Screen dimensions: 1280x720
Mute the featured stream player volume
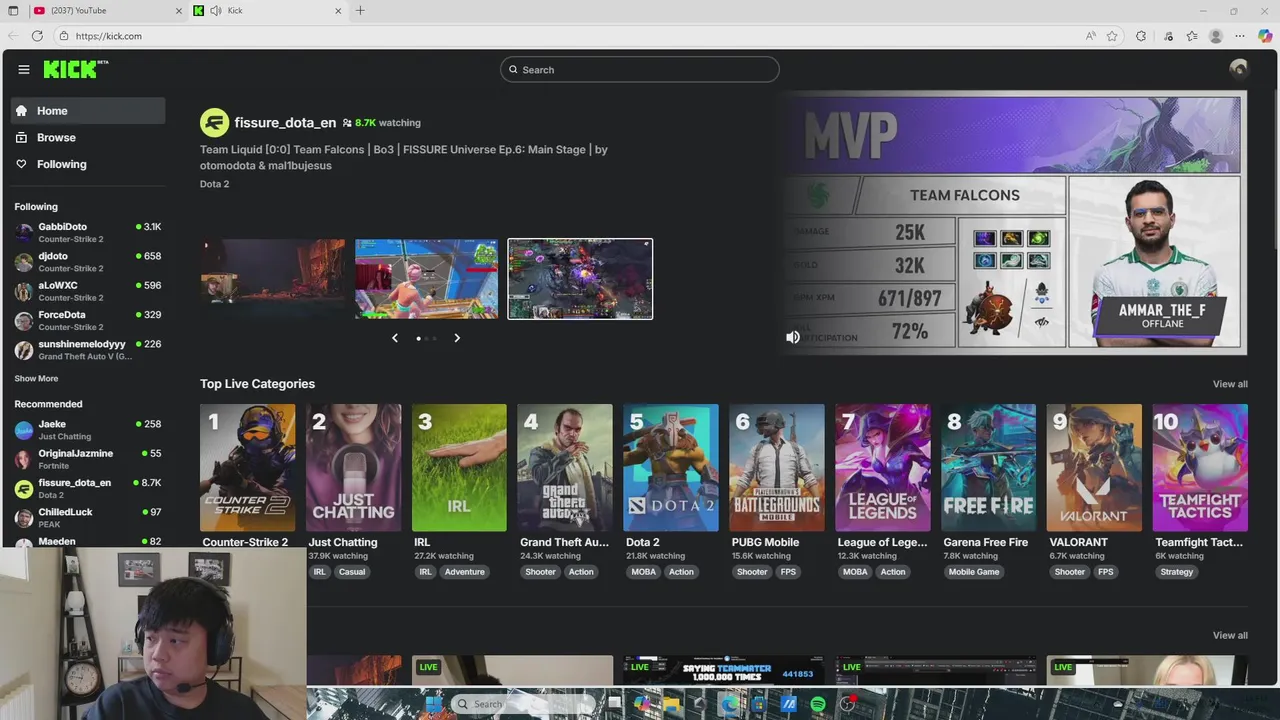[x=793, y=338]
